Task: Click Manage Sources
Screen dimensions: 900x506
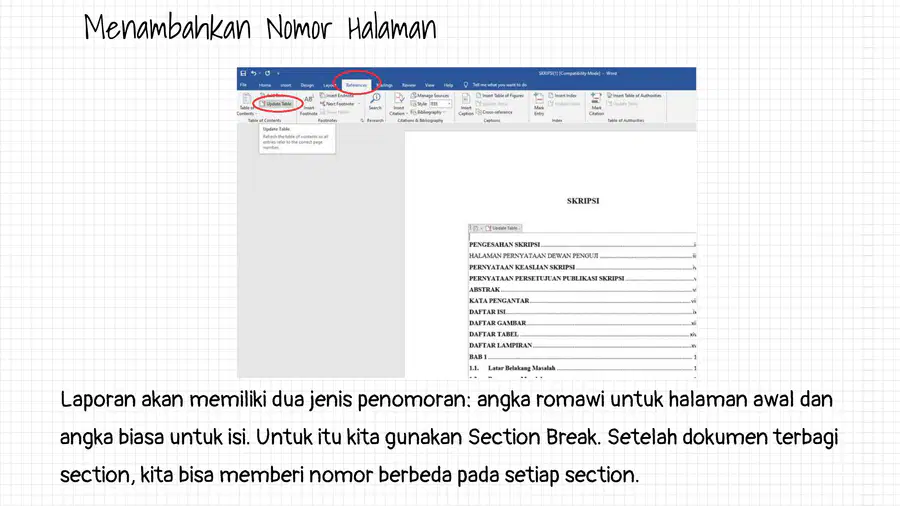Action: click(x=430, y=95)
